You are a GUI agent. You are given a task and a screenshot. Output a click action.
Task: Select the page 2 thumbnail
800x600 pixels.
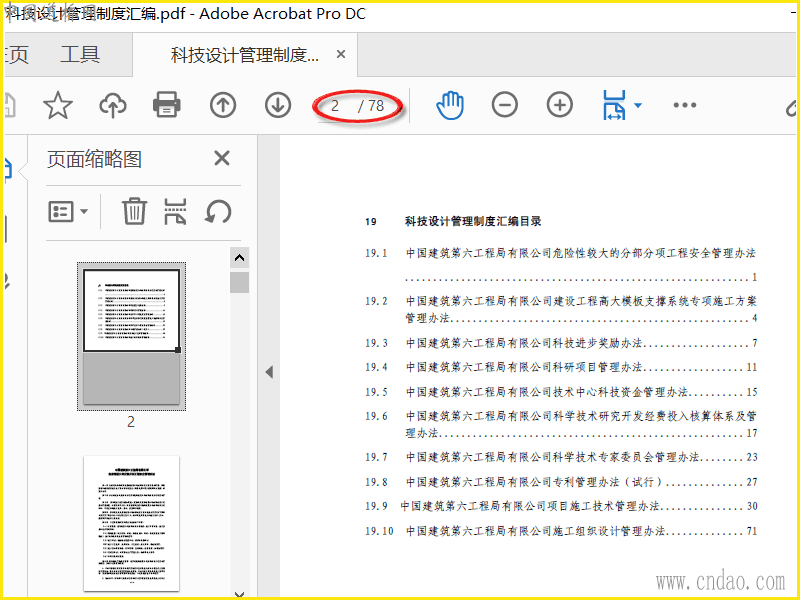click(x=131, y=337)
